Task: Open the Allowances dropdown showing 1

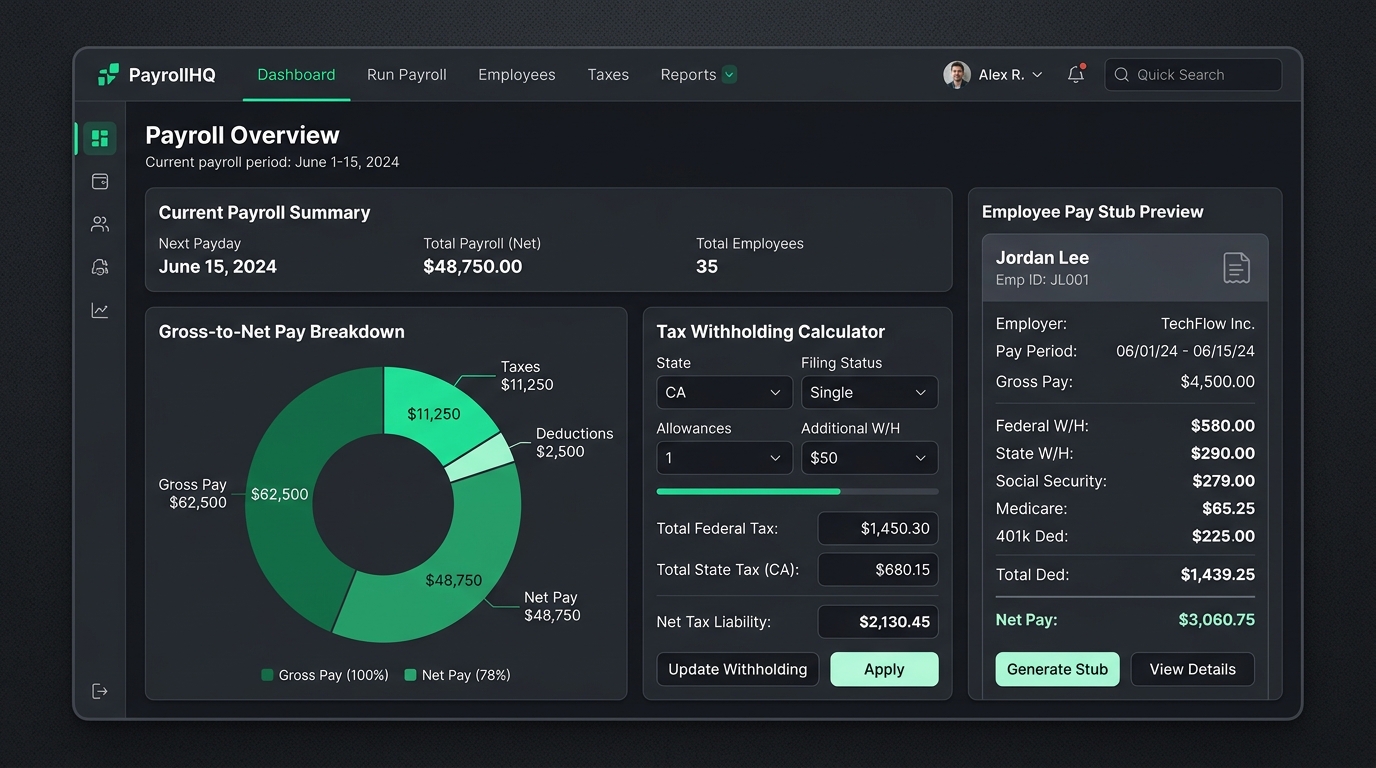Action: [x=724, y=458]
